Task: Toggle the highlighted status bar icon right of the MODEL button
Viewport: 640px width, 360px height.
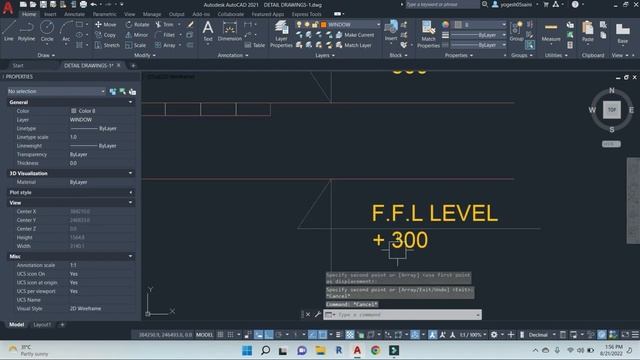Action: [259, 335]
